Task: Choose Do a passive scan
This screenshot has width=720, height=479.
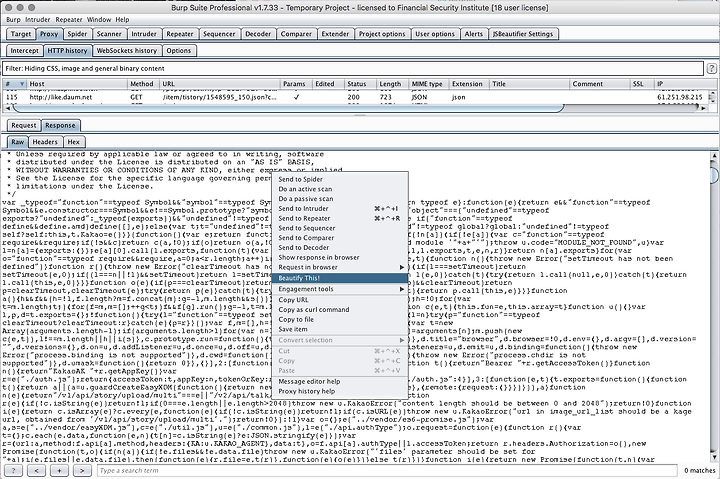Action: 340,198
